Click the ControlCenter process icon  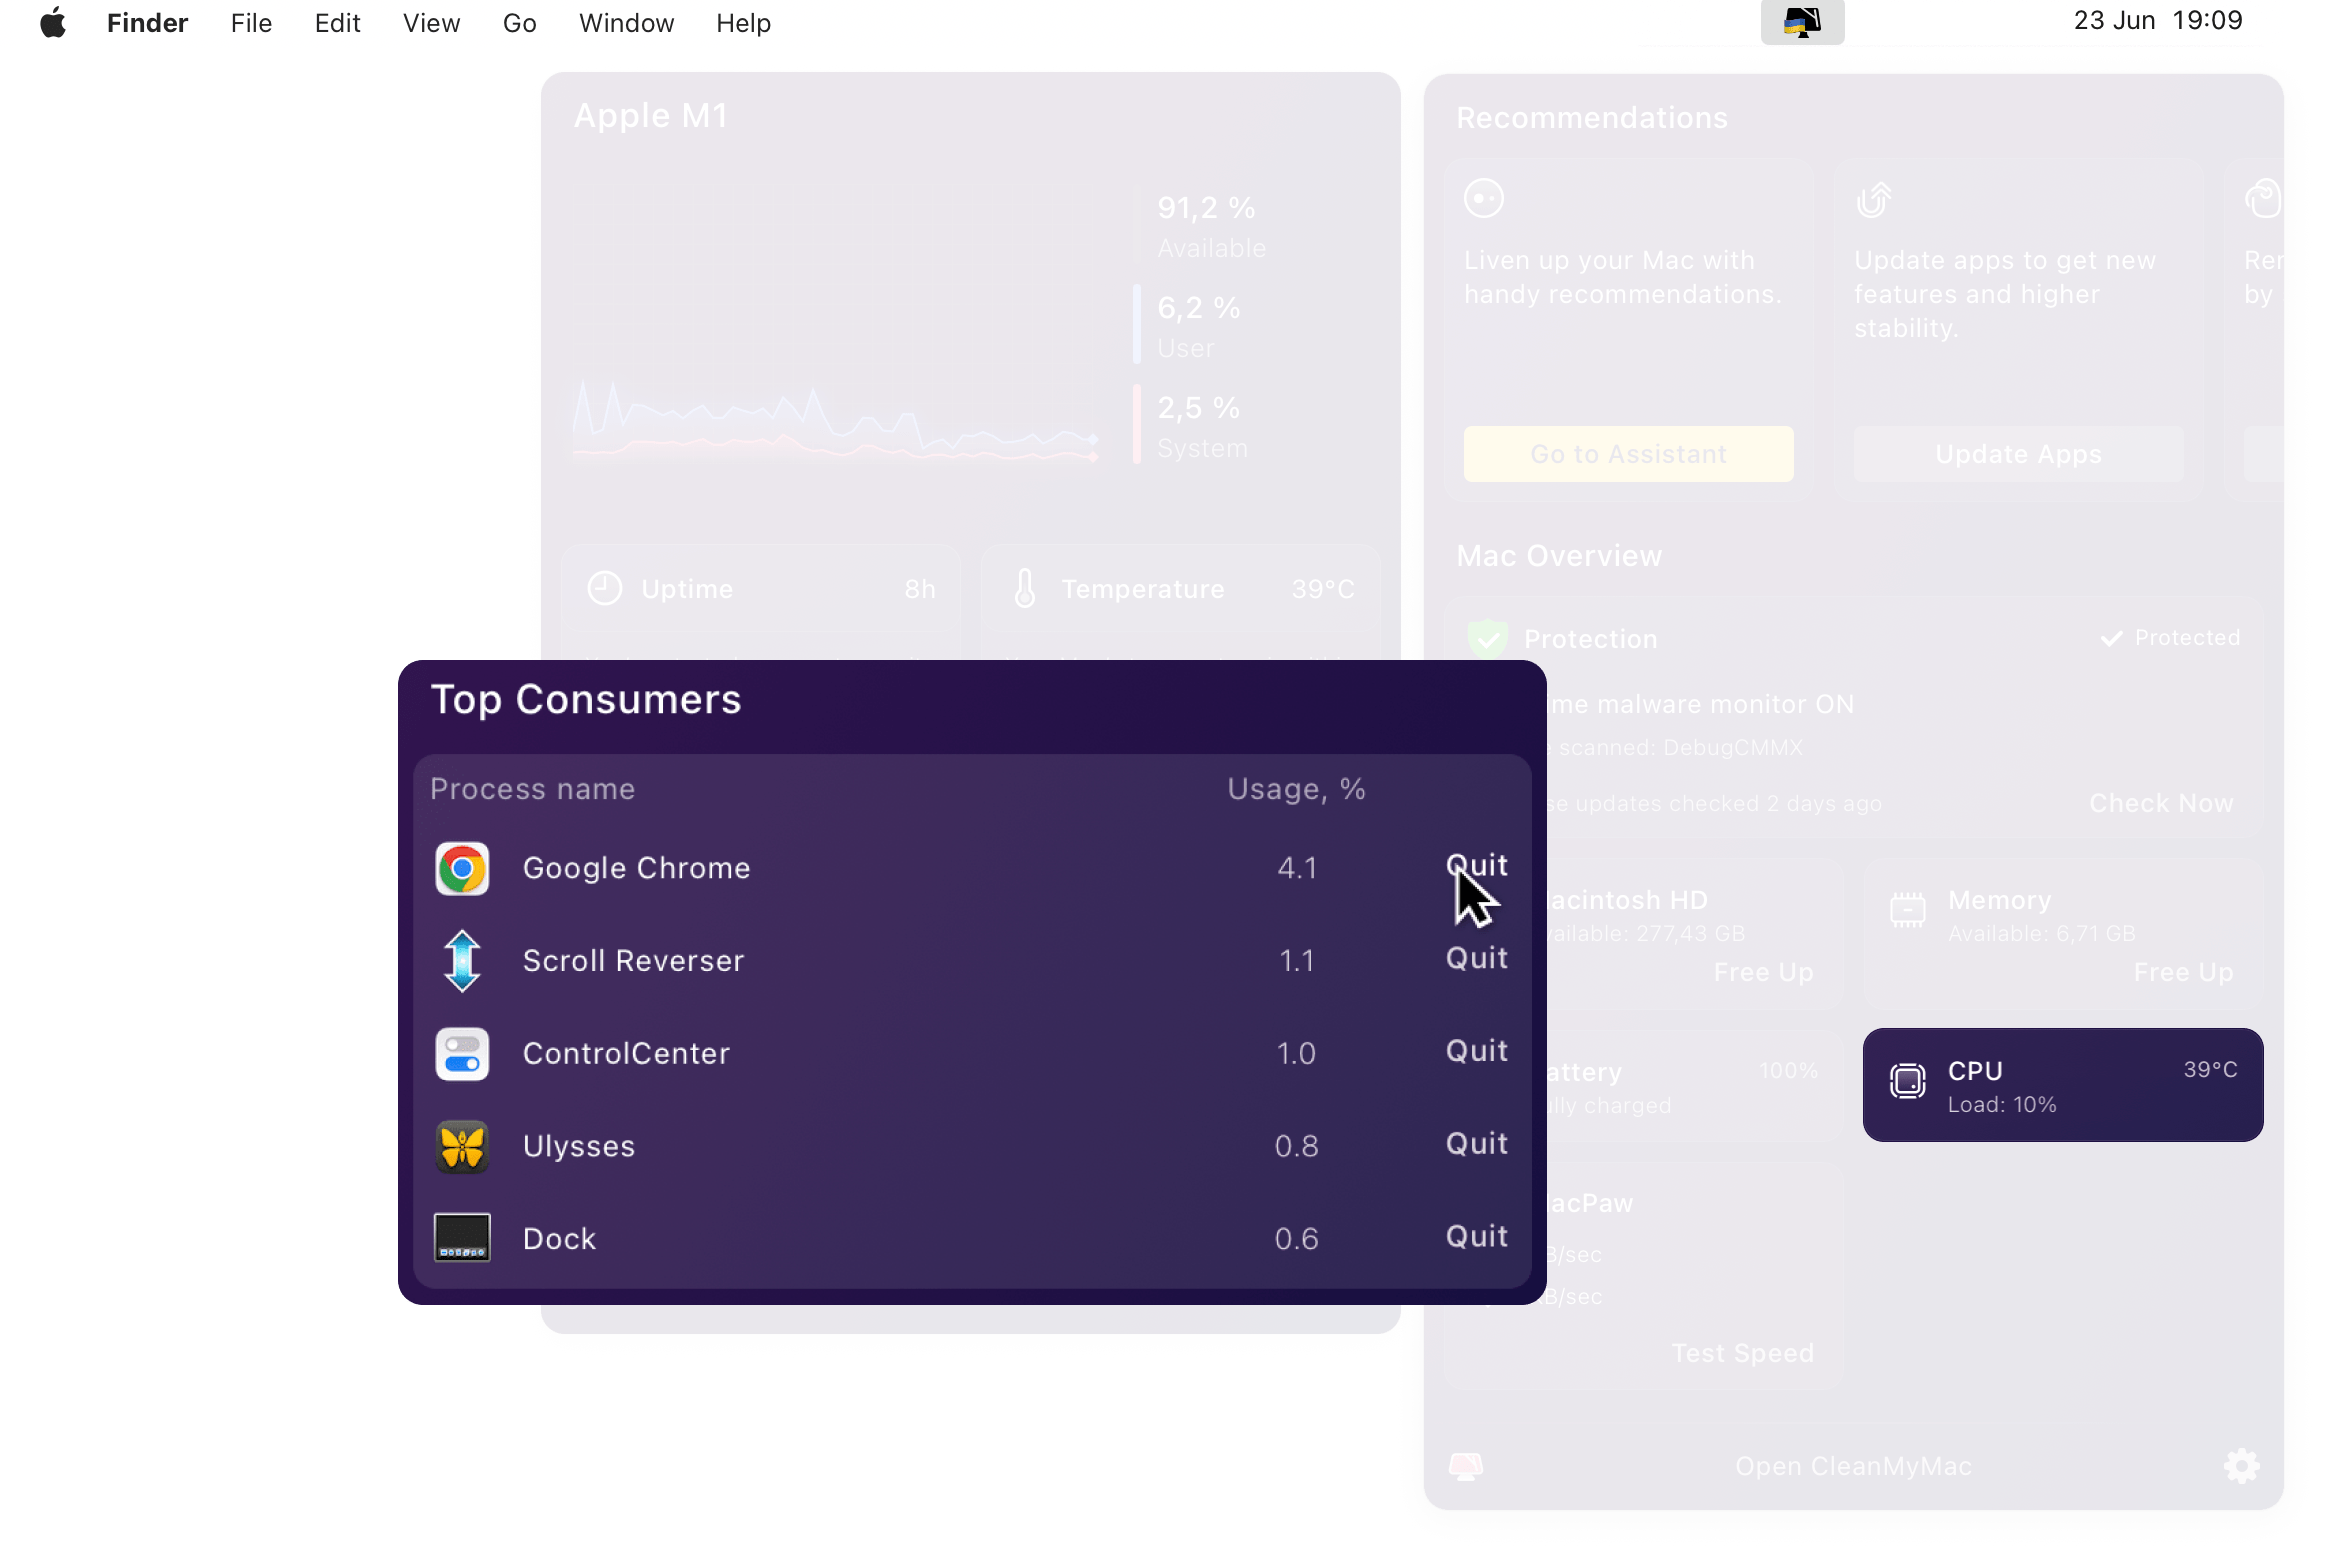tap(462, 1054)
